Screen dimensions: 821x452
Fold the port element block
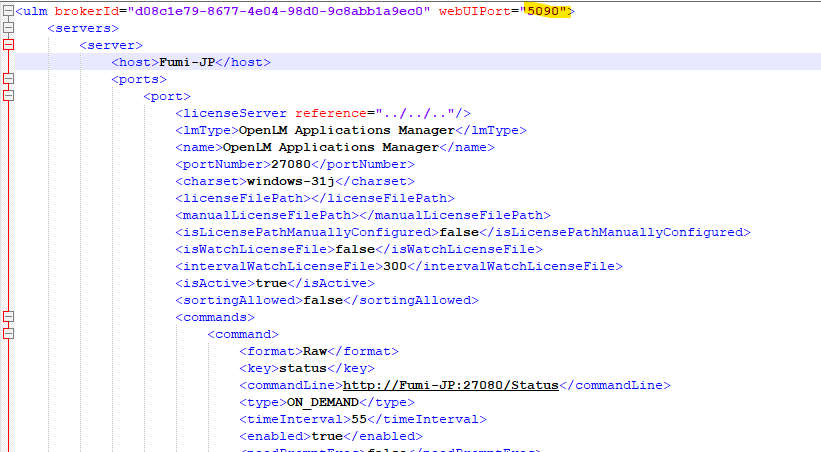click(9, 96)
